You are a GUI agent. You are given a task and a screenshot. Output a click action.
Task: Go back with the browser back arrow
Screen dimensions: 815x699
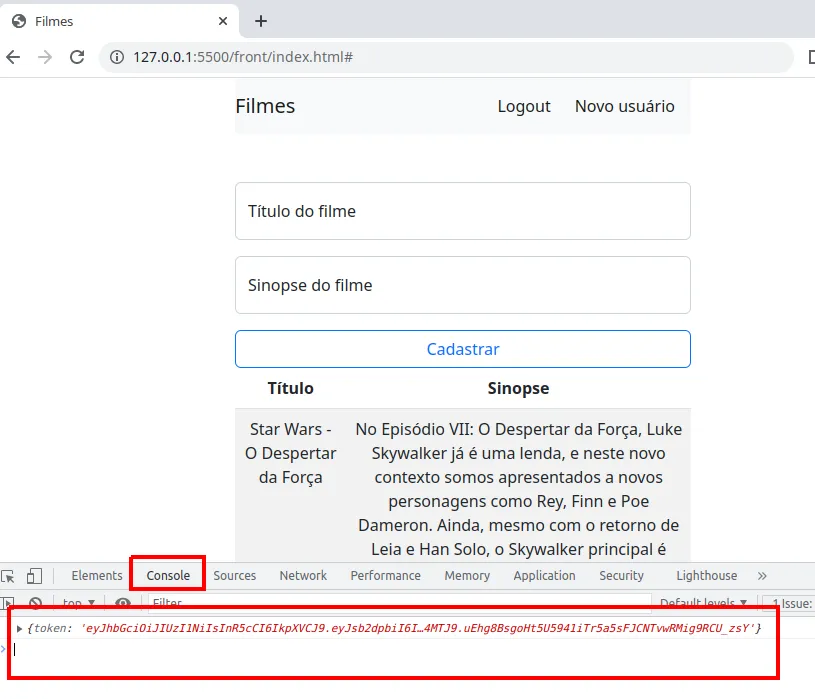[x=14, y=57]
